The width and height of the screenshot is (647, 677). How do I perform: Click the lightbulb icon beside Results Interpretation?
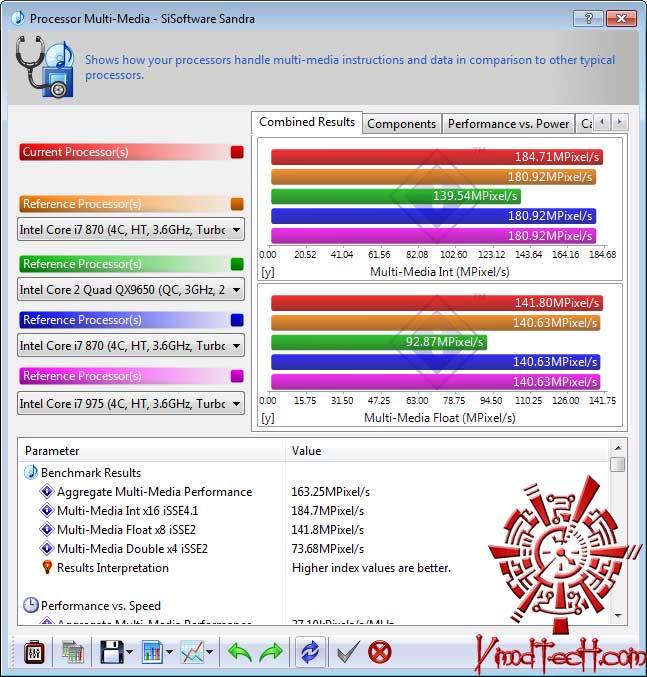47,567
